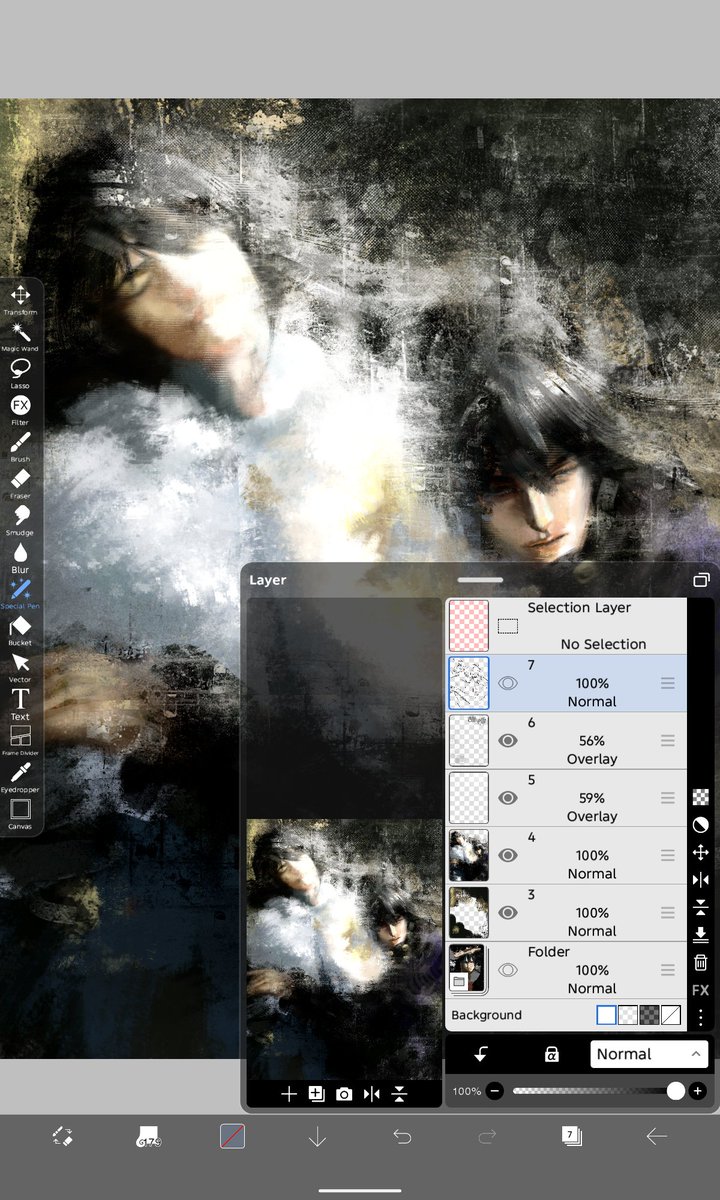This screenshot has height=1200, width=720.
Task: Click the layer 4 thumbnail
Action: coord(468,855)
